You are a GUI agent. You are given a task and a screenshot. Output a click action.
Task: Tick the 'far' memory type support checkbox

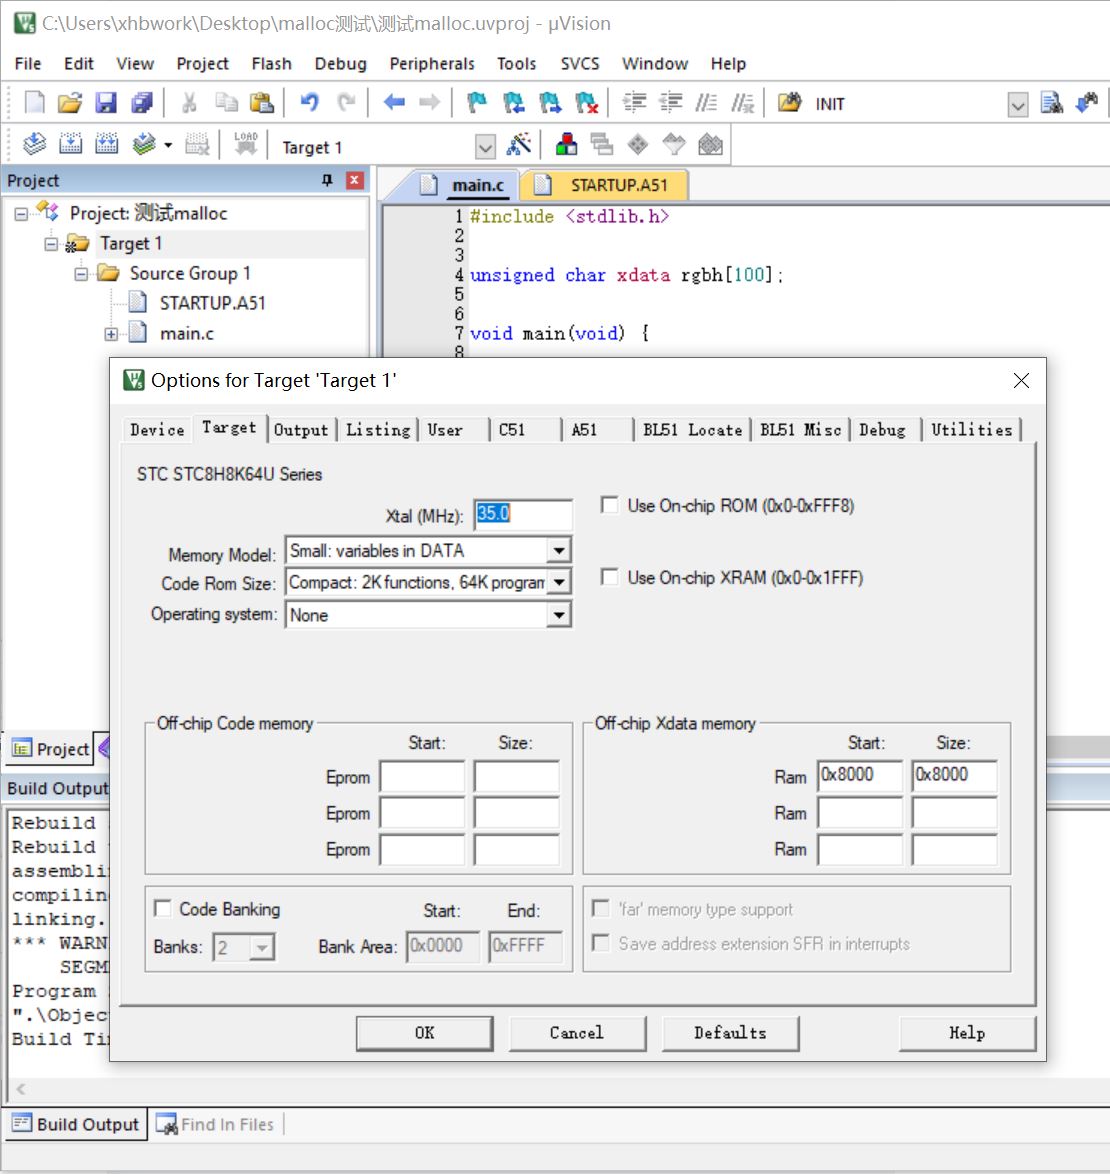point(600,908)
